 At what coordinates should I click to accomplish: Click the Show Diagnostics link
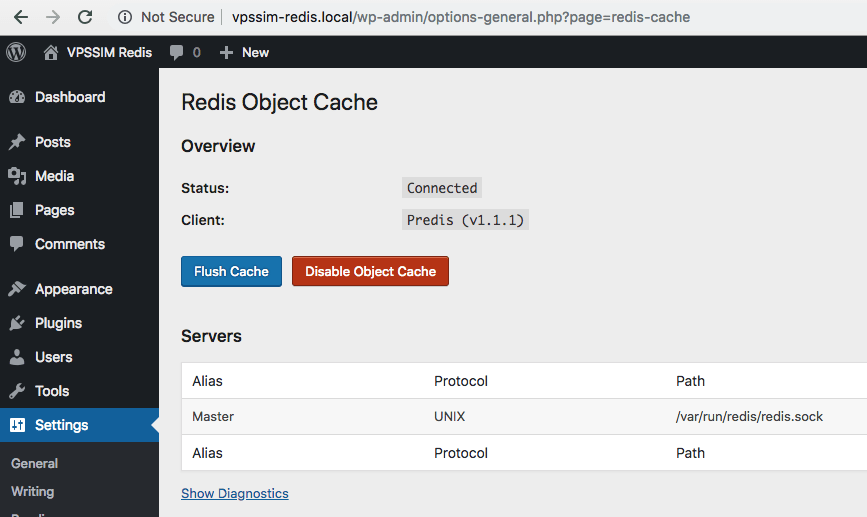pyautogui.click(x=235, y=493)
